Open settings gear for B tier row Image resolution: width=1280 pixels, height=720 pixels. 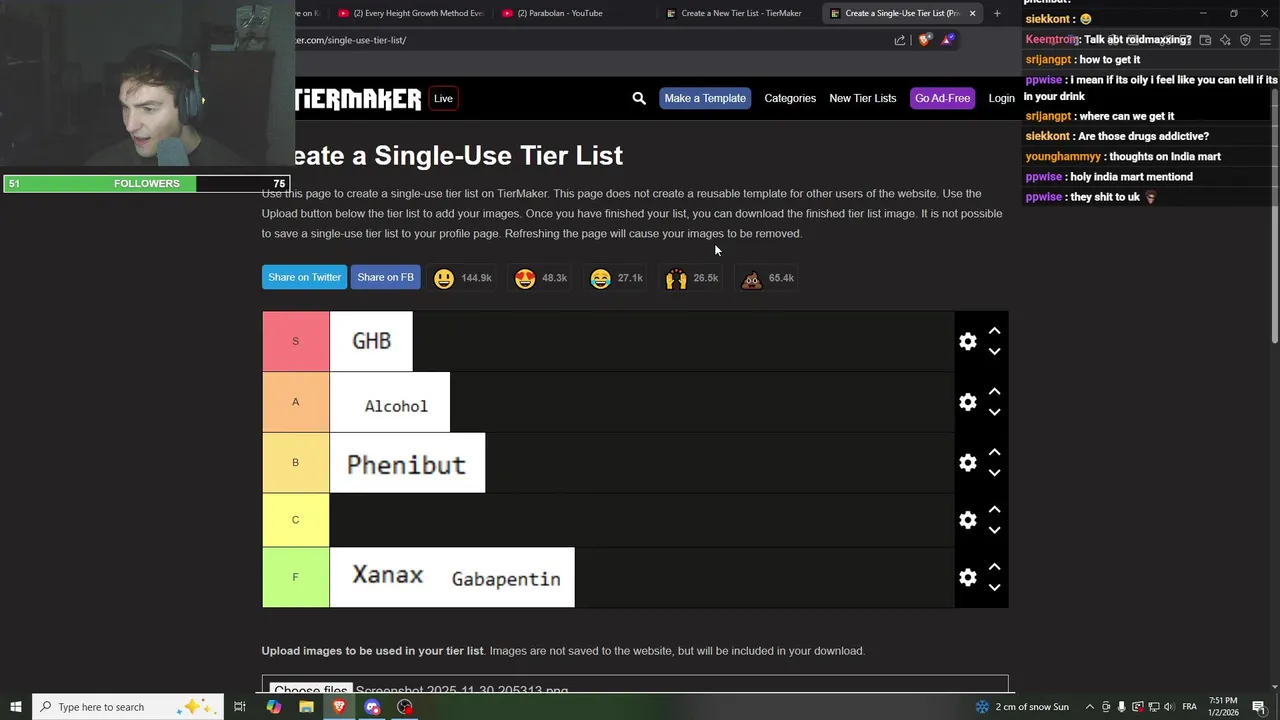[968, 463]
